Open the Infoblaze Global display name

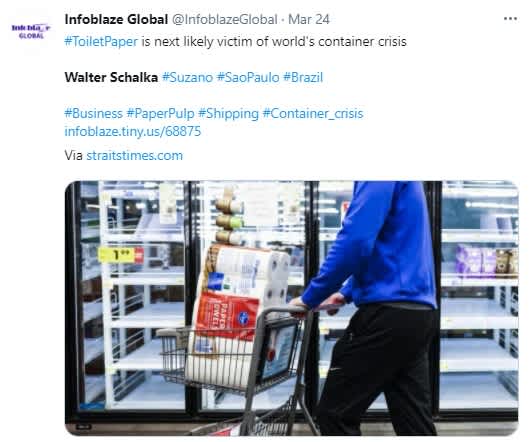click(116, 19)
